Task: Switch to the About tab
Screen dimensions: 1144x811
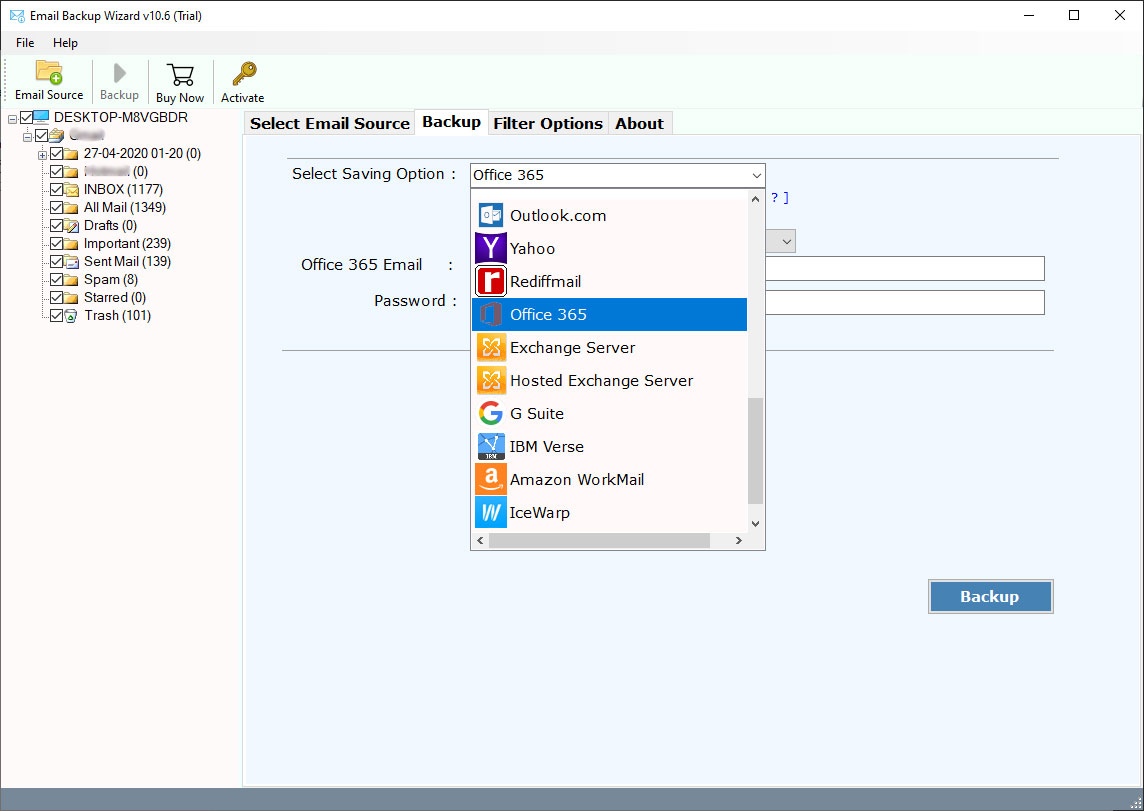Action: [x=639, y=123]
